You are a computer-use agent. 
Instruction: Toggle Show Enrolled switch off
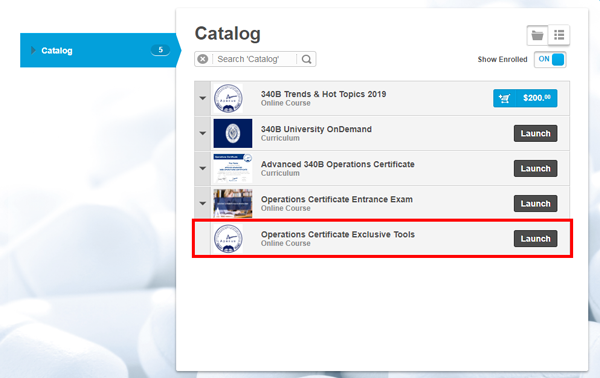[550, 59]
